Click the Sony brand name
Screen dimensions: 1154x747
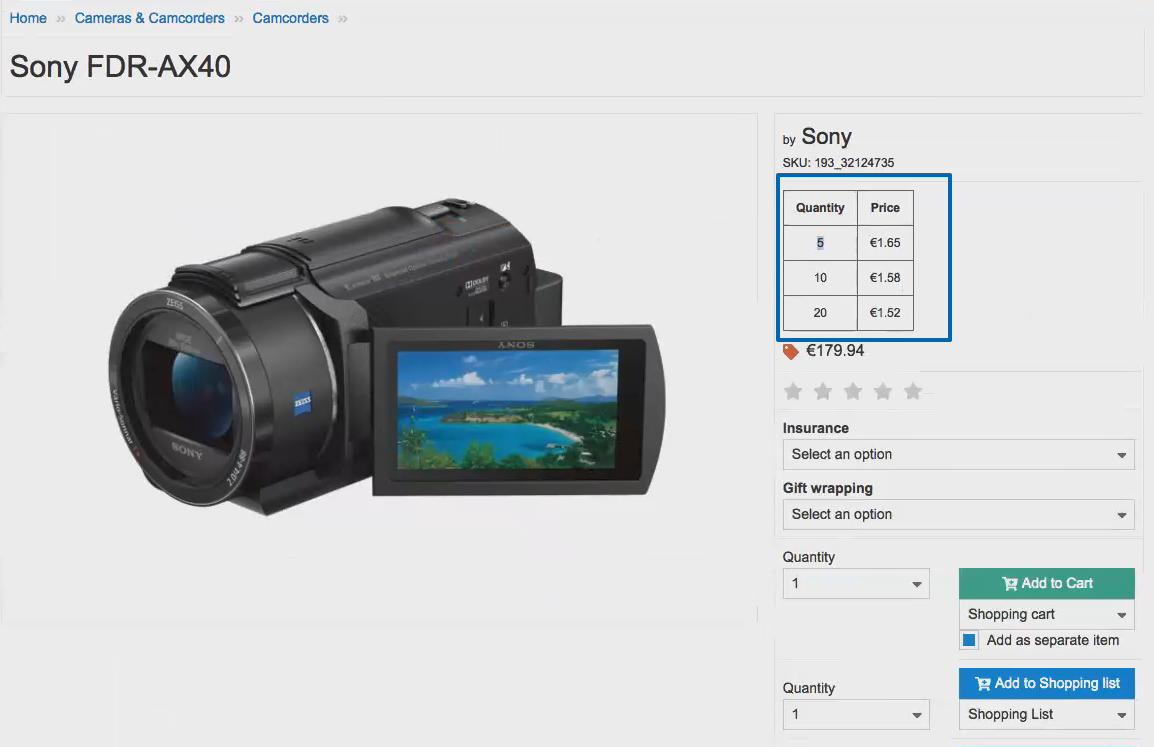pos(826,136)
